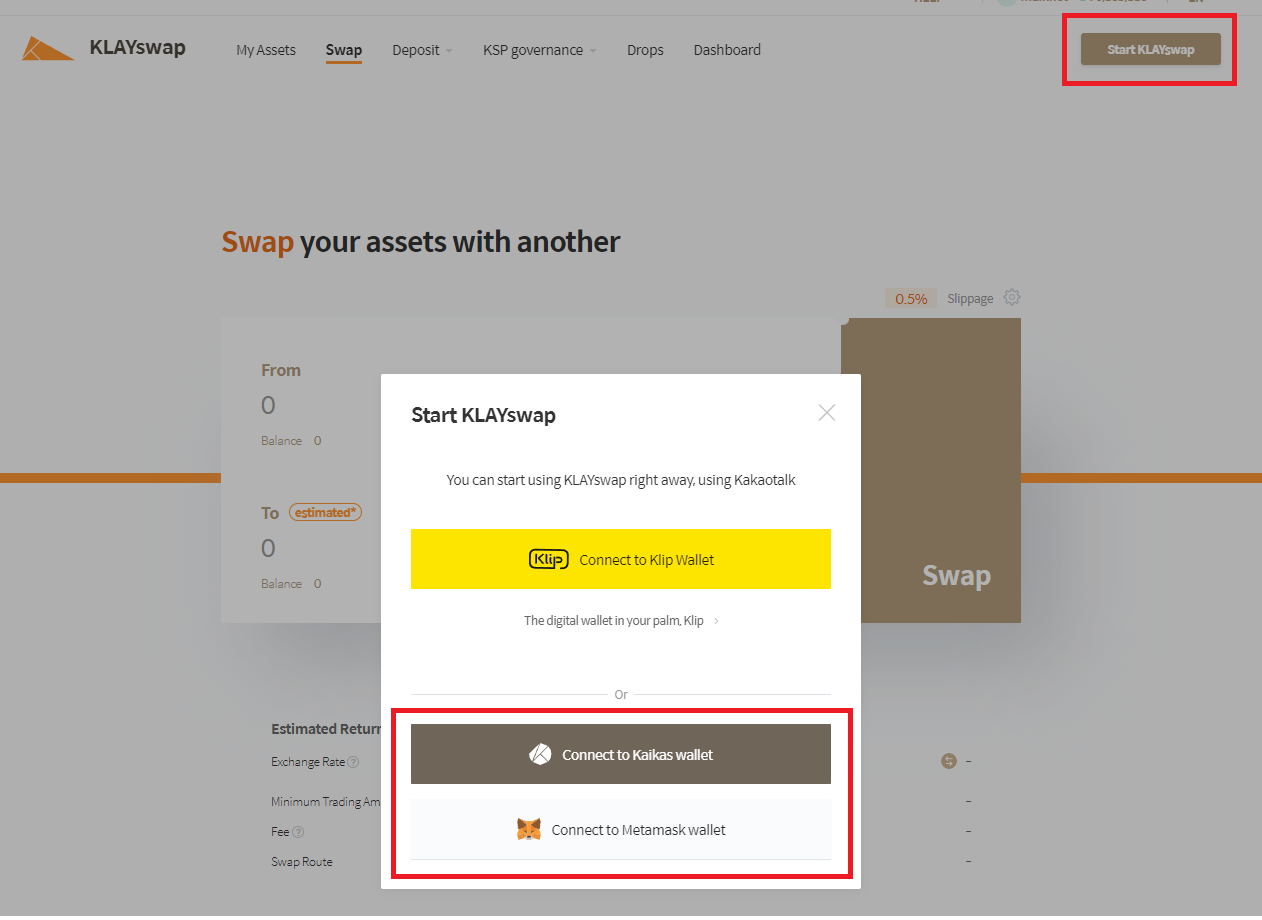1262x920 pixels.
Task: Connect to Klip Wallet
Action: [x=621, y=559]
